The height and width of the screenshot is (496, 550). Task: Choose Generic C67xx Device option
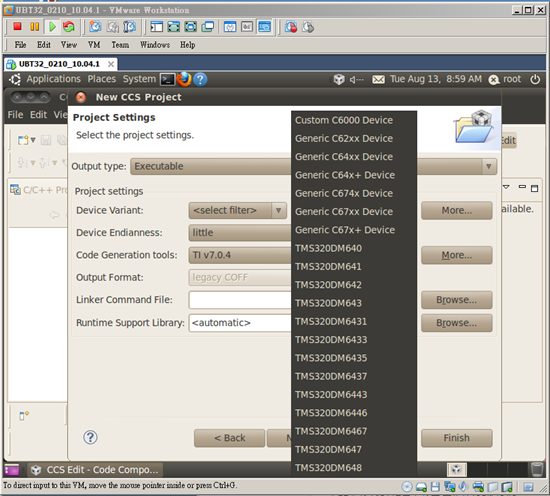(x=354, y=212)
